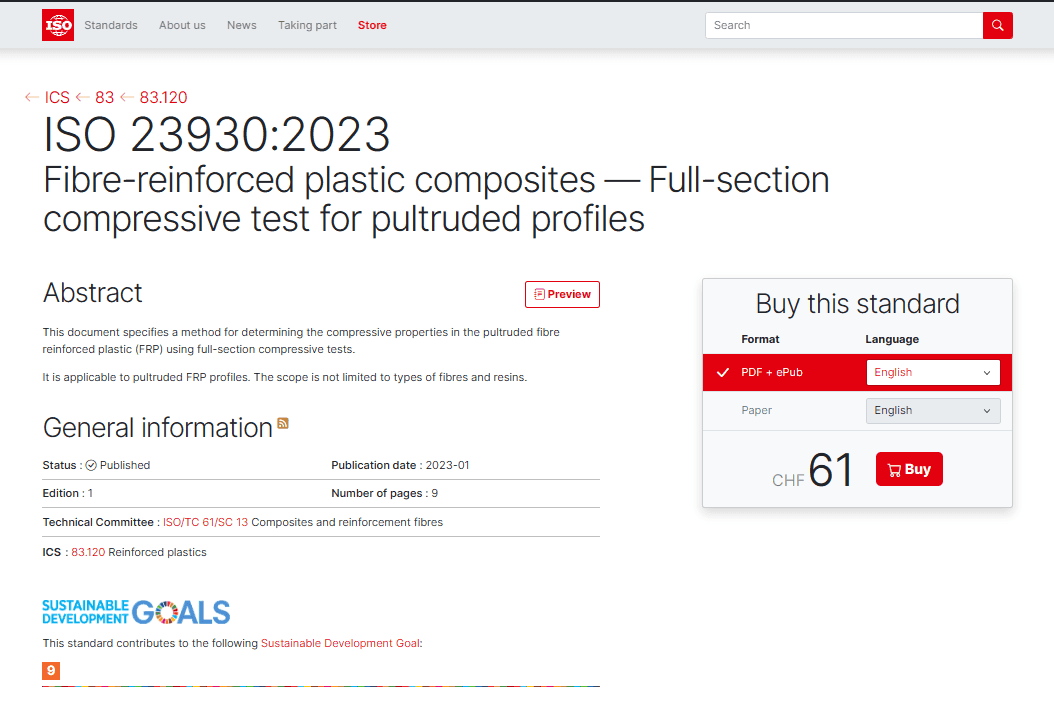Click the red search magnifier button
Image resolution: width=1054 pixels, height=706 pixels.
coord(997,25)
